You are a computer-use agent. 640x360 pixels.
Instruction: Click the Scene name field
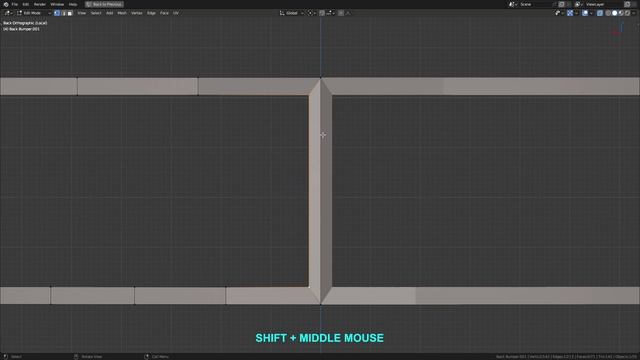point(535,4)
